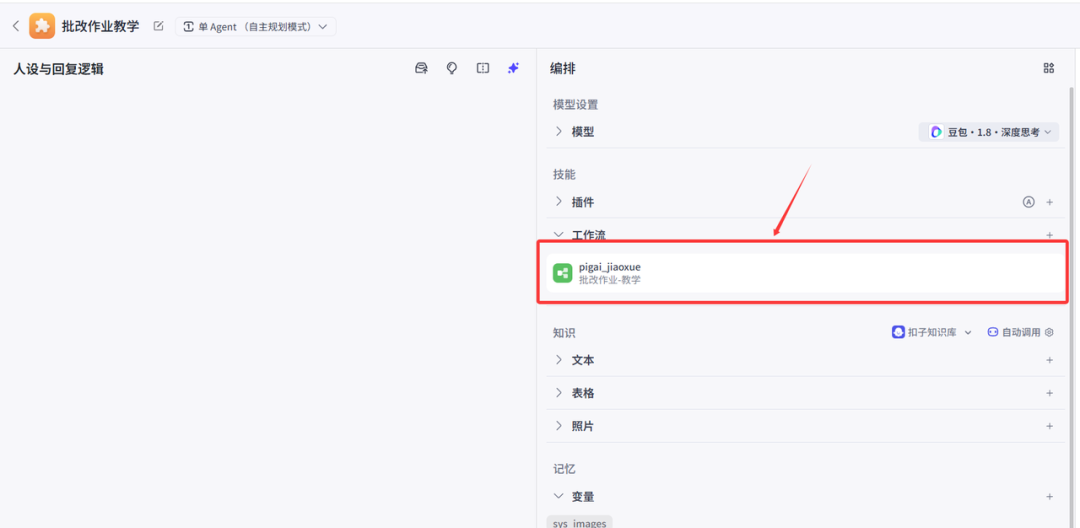Click the 批改作业-教学 workflow description
Viewport: 1080px width, 528px height.
610,279
